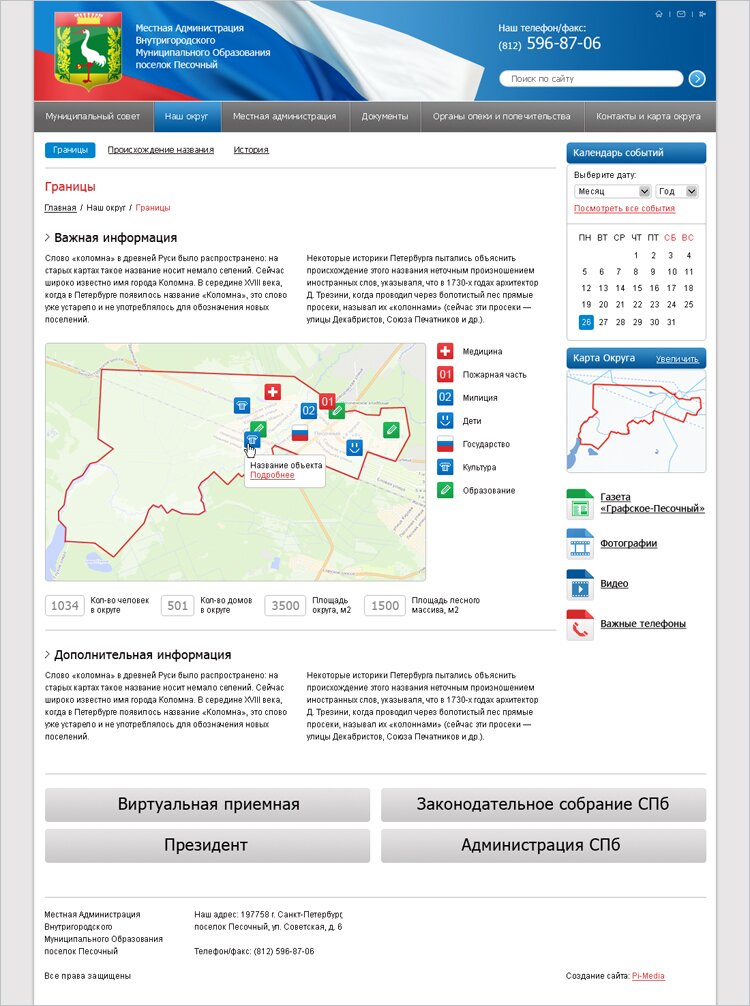This screenshot has height=1006, width=750.
Task: Click the Подробнее link in map tooltip
Action: tap(272, 475)
